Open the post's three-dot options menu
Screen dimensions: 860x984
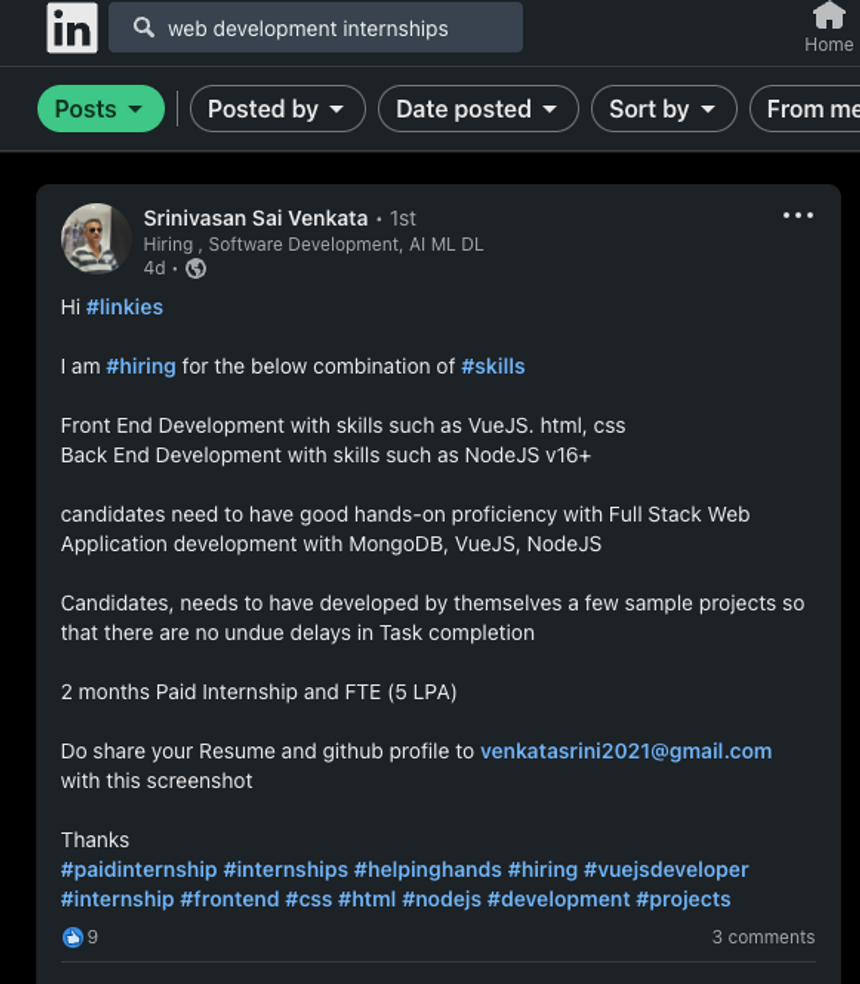point(798,215)
